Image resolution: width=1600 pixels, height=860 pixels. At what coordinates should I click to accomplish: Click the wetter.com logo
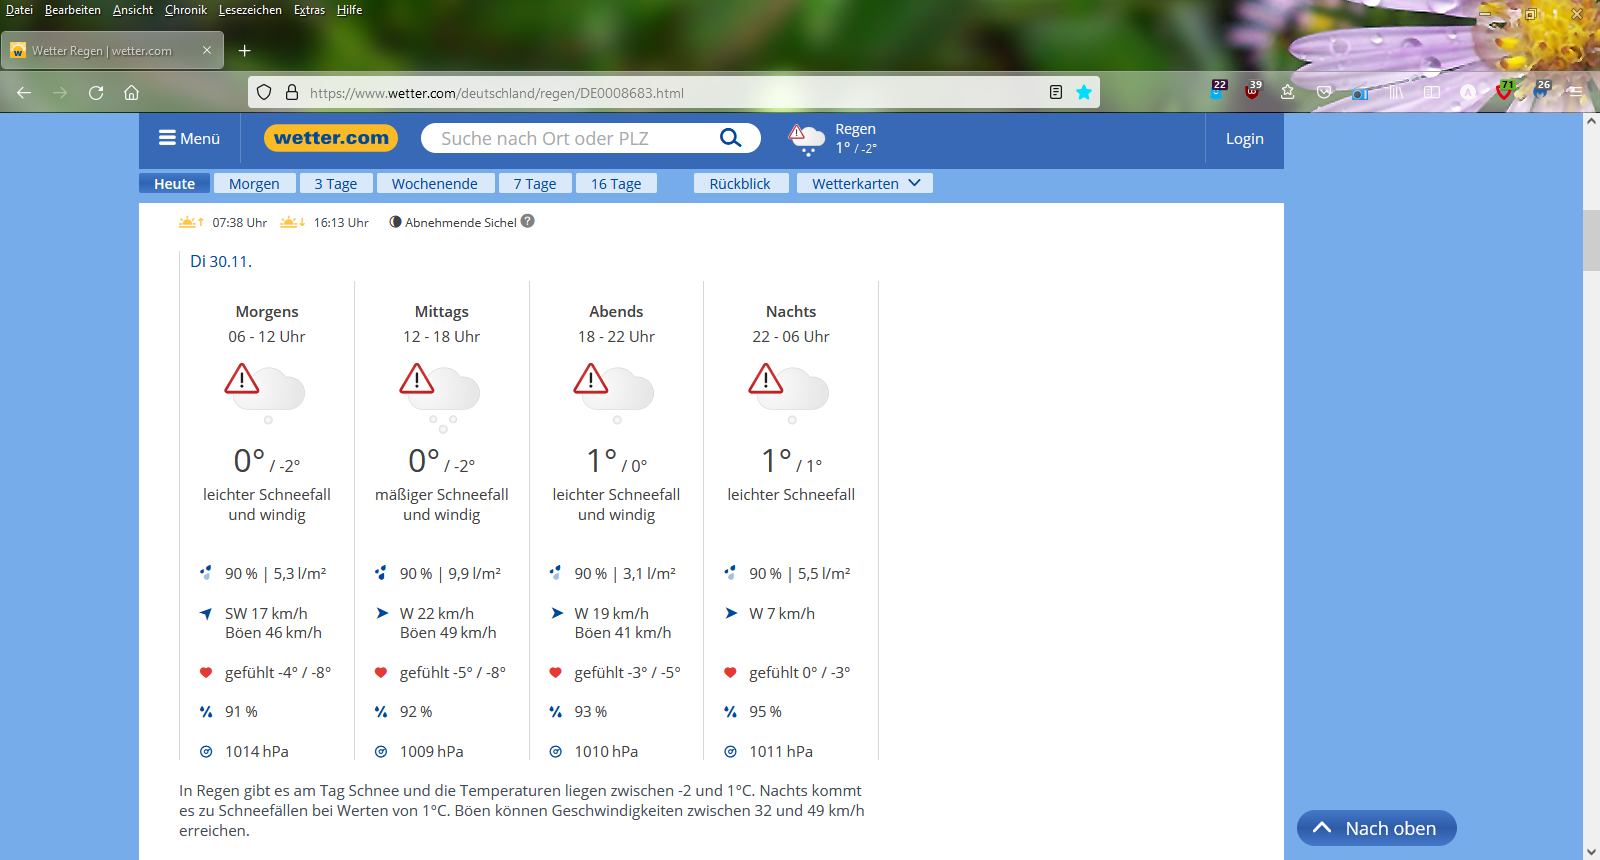tap(331, 138)
